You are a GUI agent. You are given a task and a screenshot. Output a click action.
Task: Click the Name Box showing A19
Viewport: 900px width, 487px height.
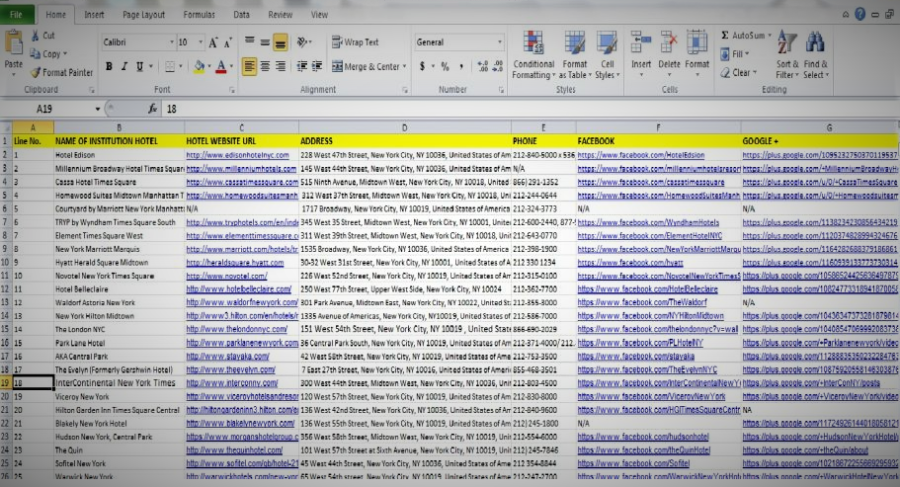pos(52,109)
